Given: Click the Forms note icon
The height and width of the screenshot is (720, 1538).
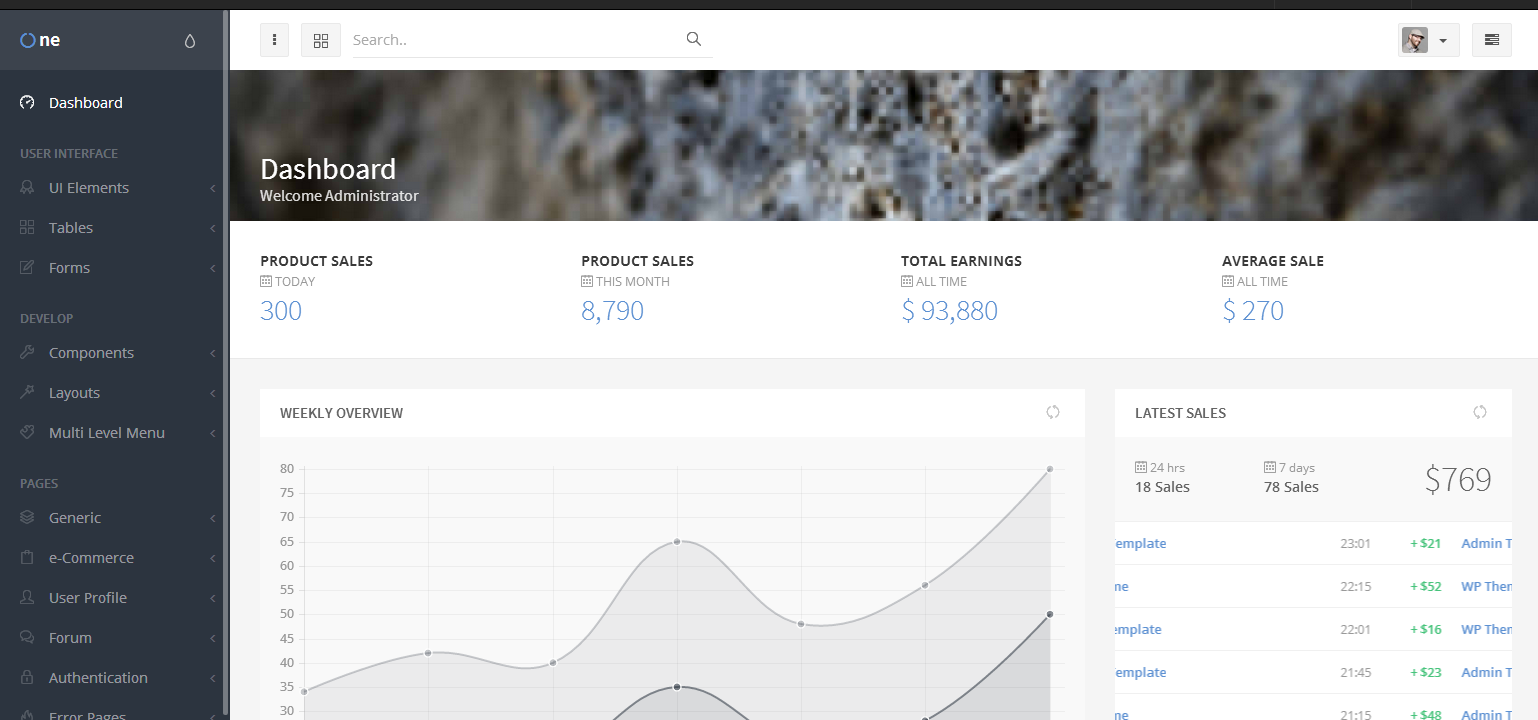Looking at the screenshot, I should point(27,268).
